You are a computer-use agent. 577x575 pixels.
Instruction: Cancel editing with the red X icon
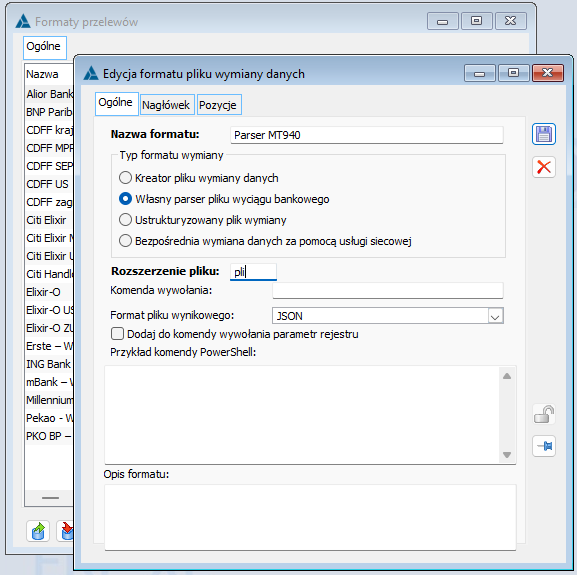tap(544, 167)
